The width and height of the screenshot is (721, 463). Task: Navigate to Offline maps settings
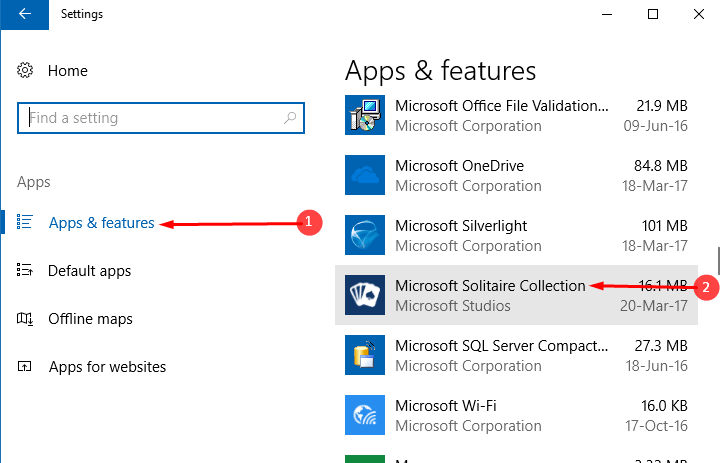91,319
